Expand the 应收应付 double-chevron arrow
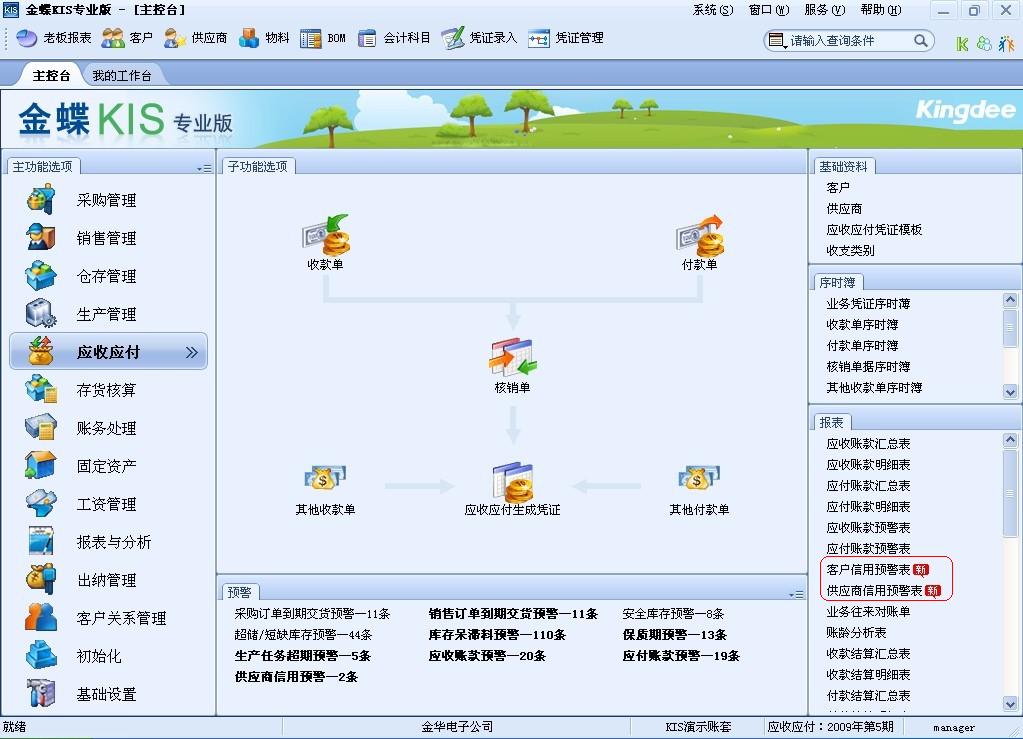The height and width of the screenshot is (739, 1023). coord(191,352)
